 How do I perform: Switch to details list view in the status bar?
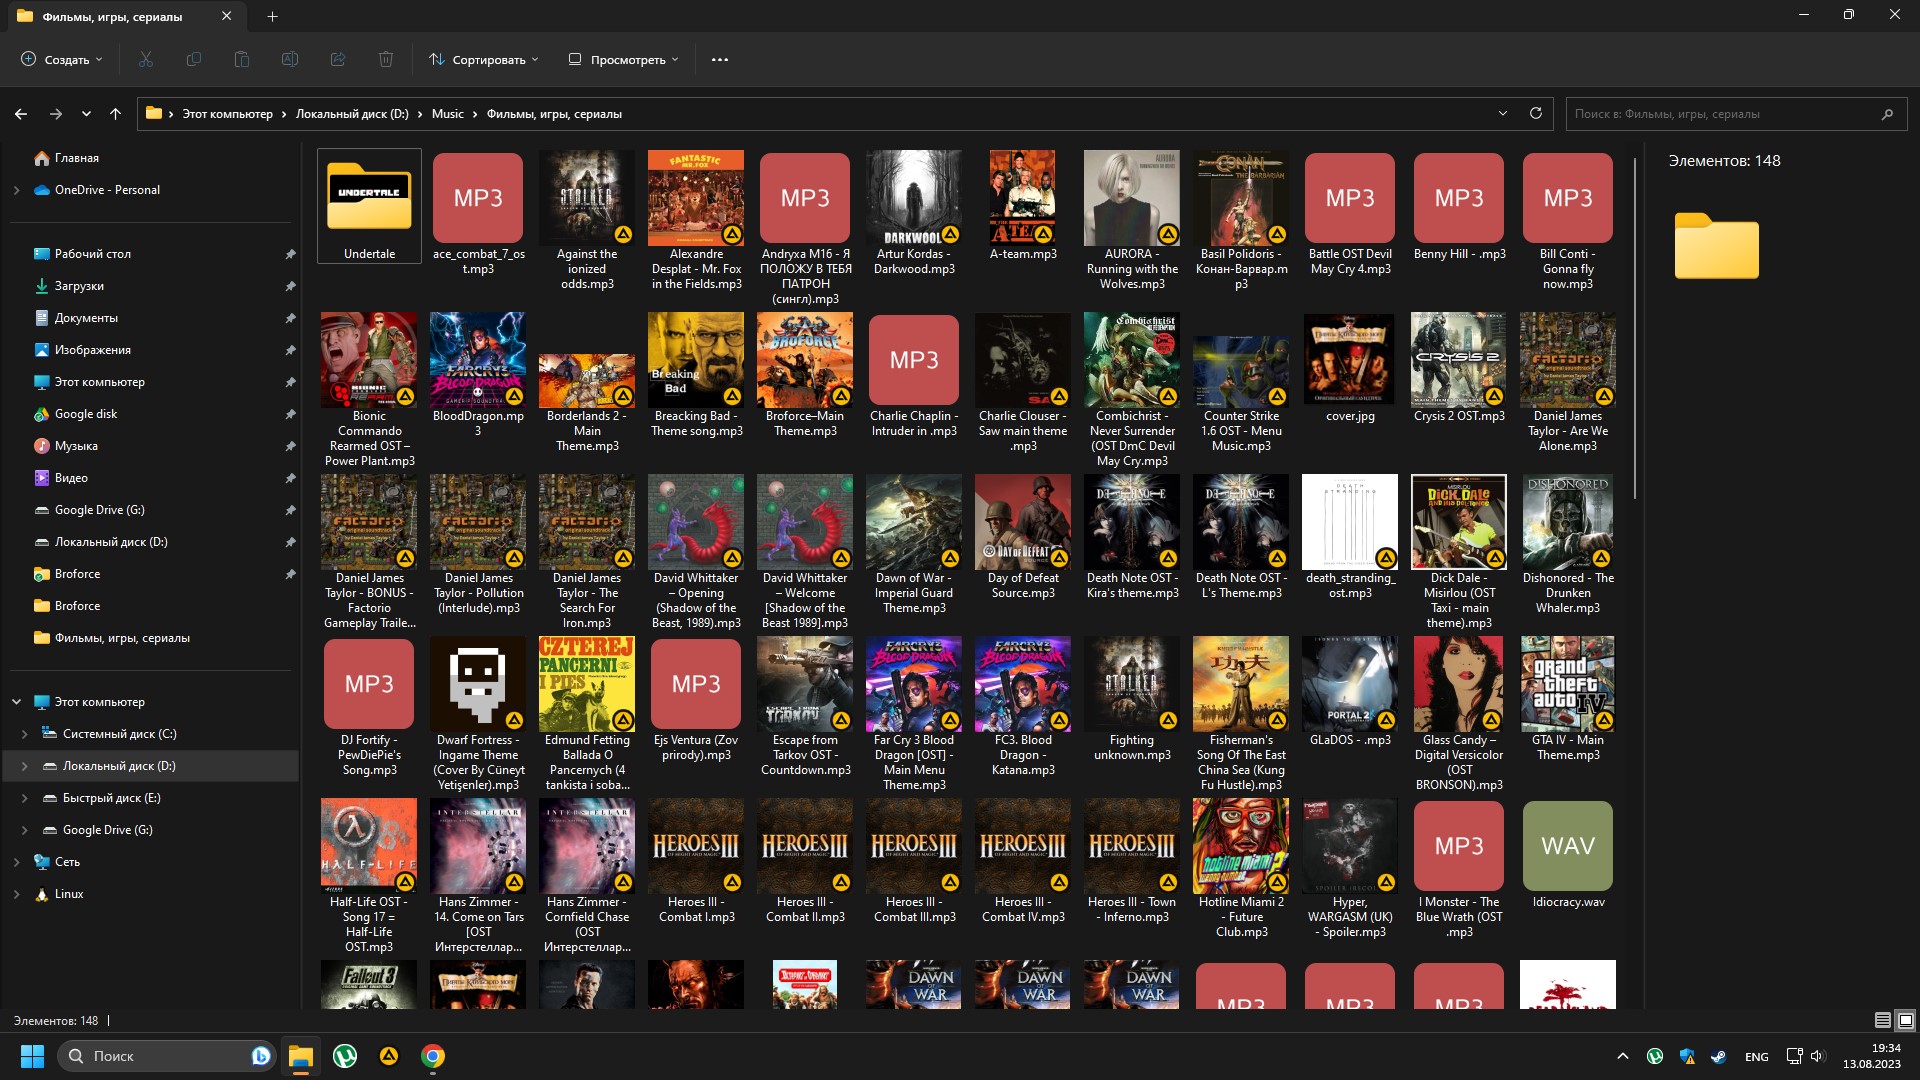click(1882, 1020)
